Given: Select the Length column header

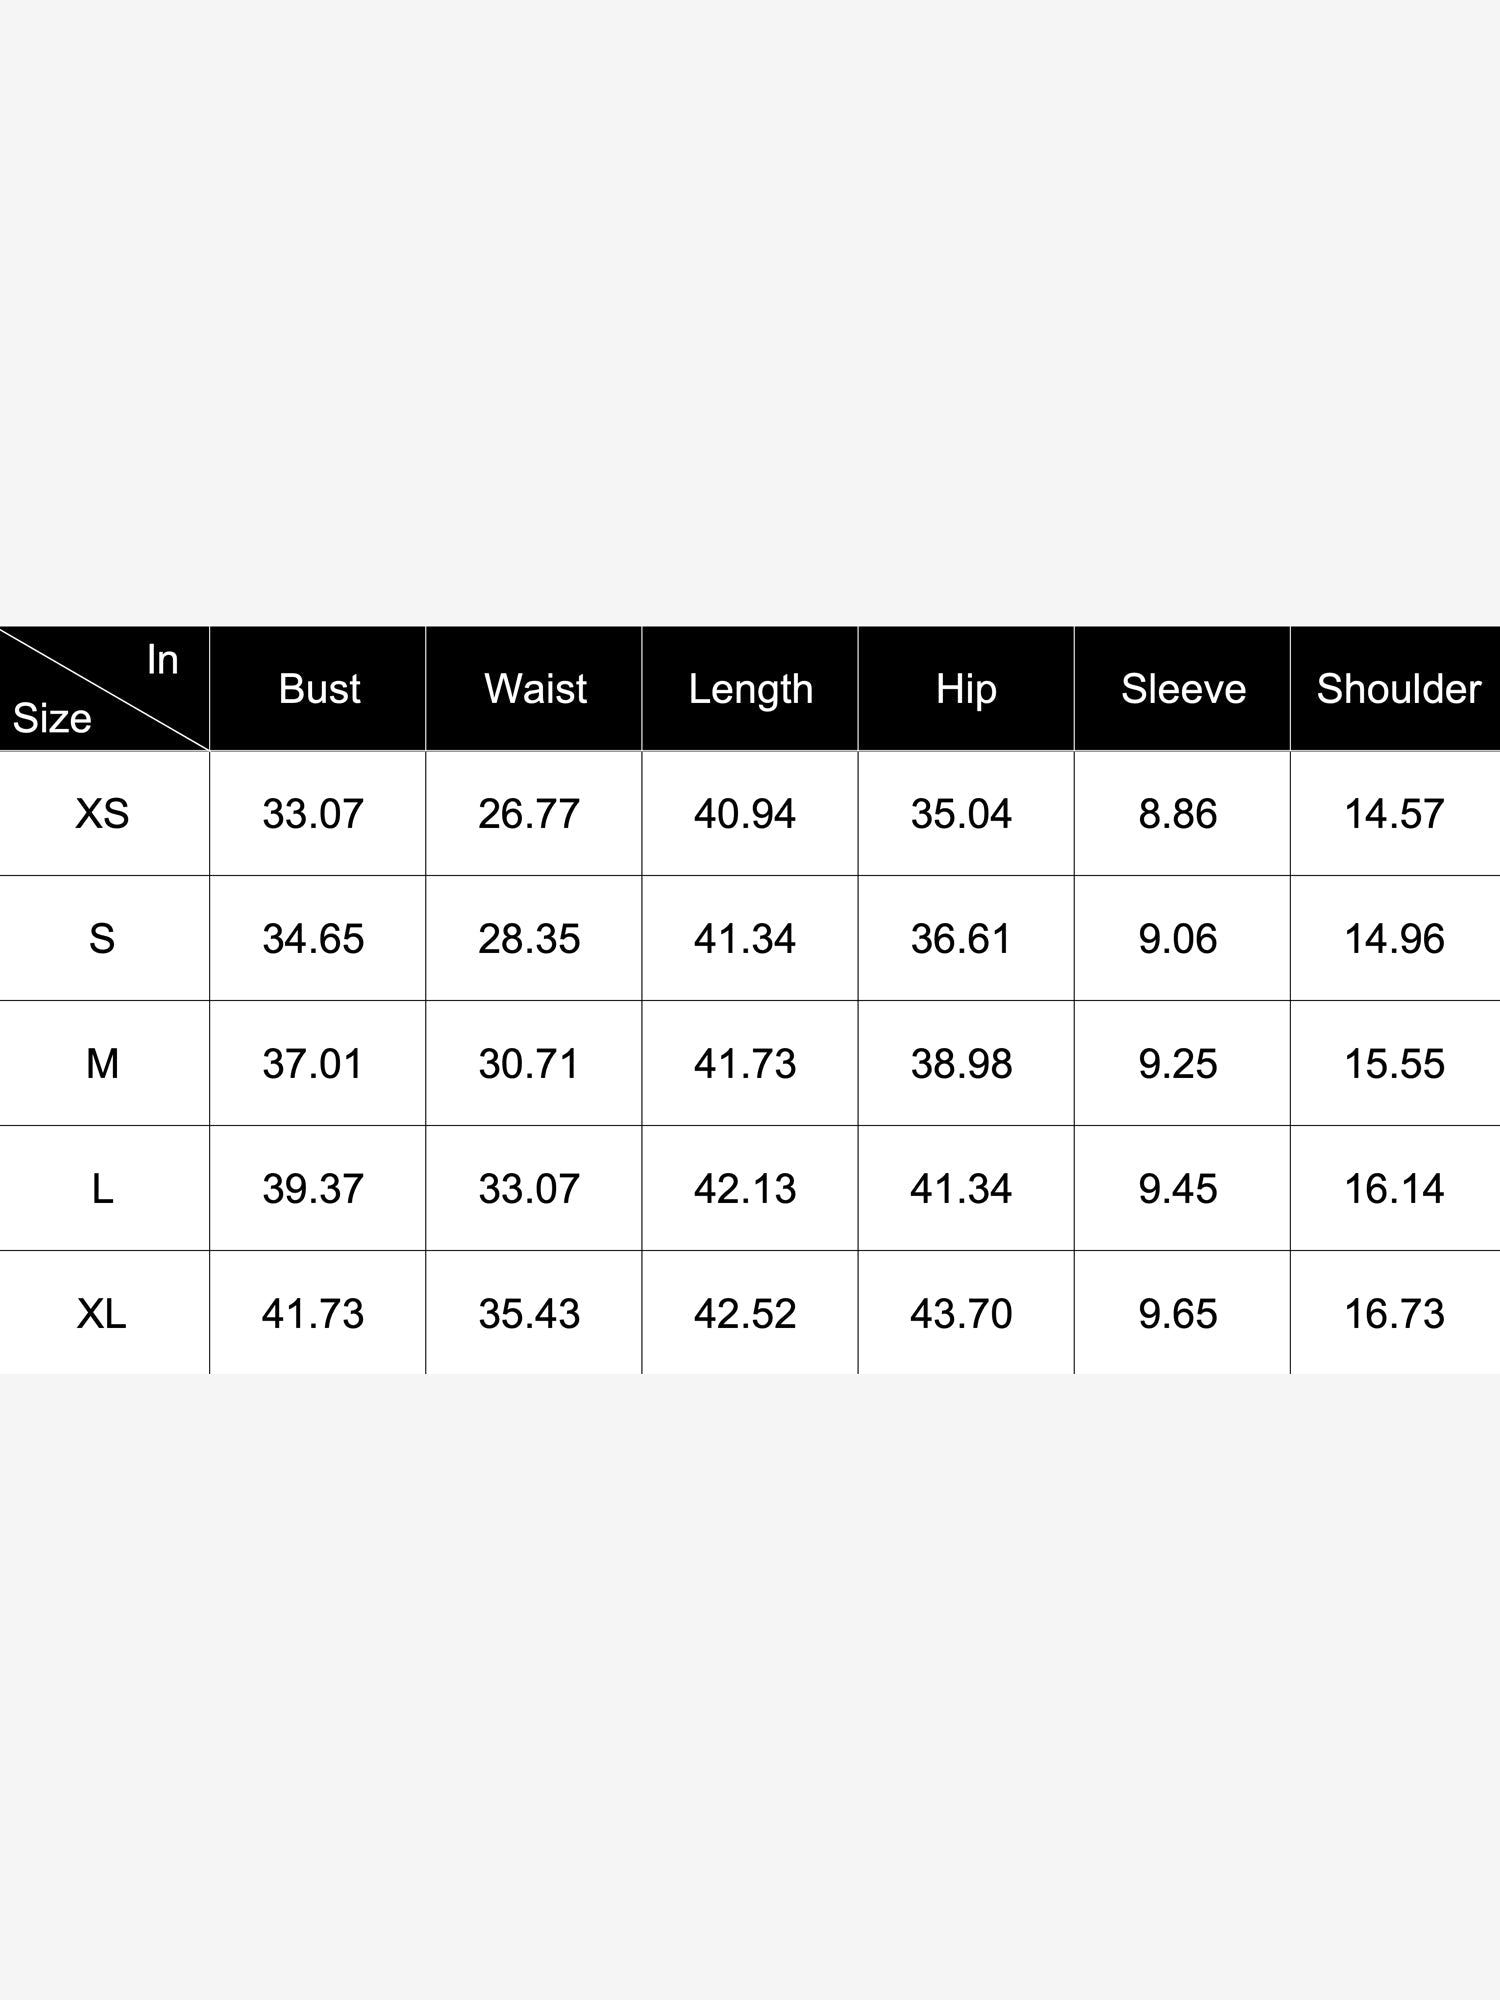Looking at the screenshot, I should click(751, 690).
